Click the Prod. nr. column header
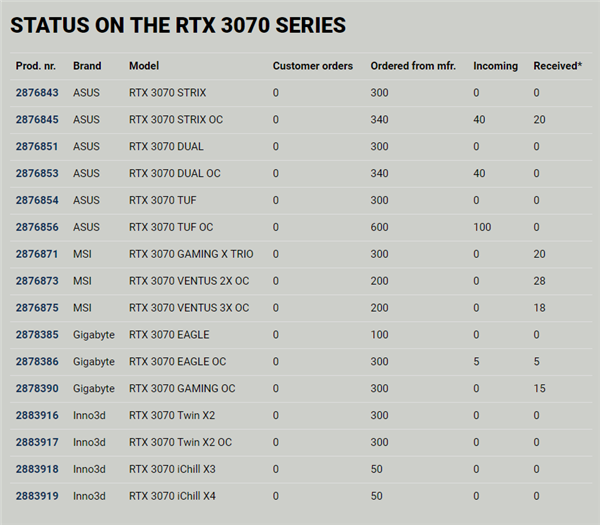 36,66
